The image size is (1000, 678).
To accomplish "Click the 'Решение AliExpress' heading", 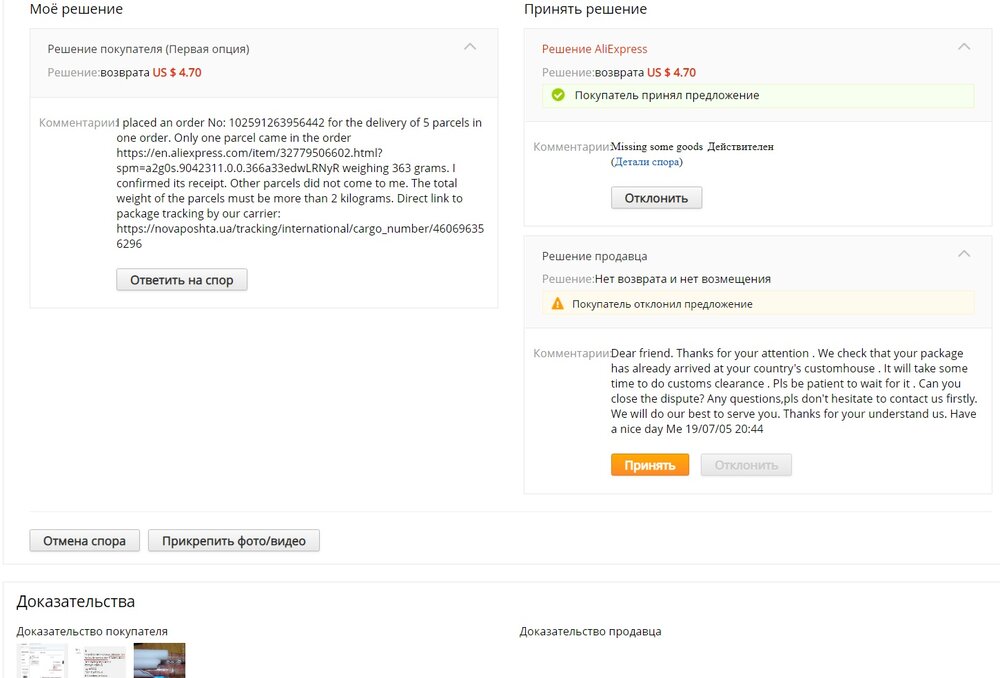I will point(594,49).
